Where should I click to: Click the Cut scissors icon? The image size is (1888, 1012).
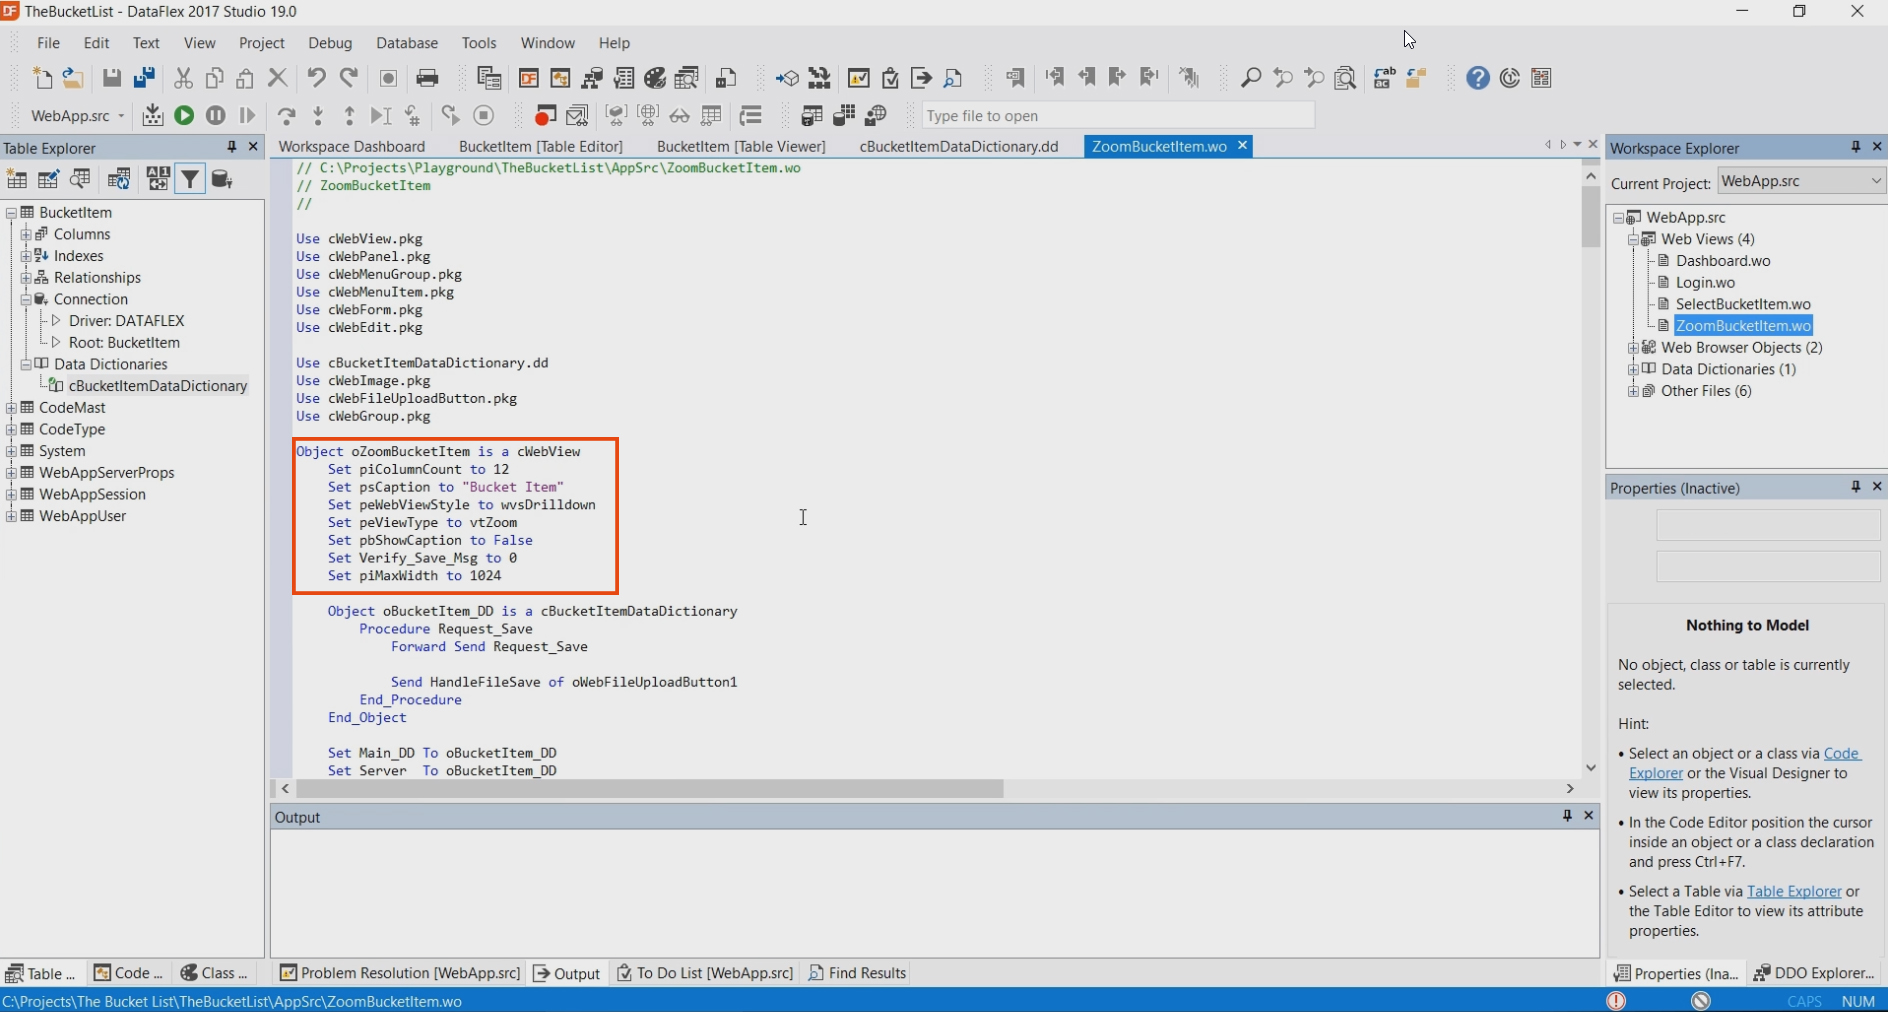[183, 78]
